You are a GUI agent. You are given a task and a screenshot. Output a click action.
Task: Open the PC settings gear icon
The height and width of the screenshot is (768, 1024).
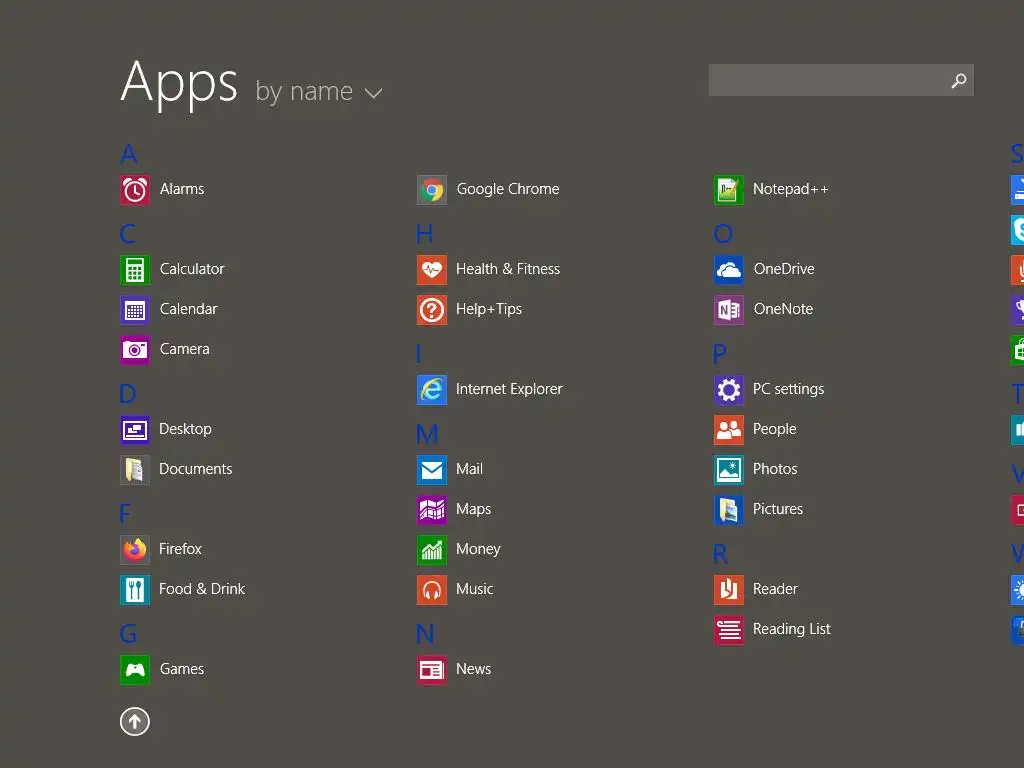point(729,389)
